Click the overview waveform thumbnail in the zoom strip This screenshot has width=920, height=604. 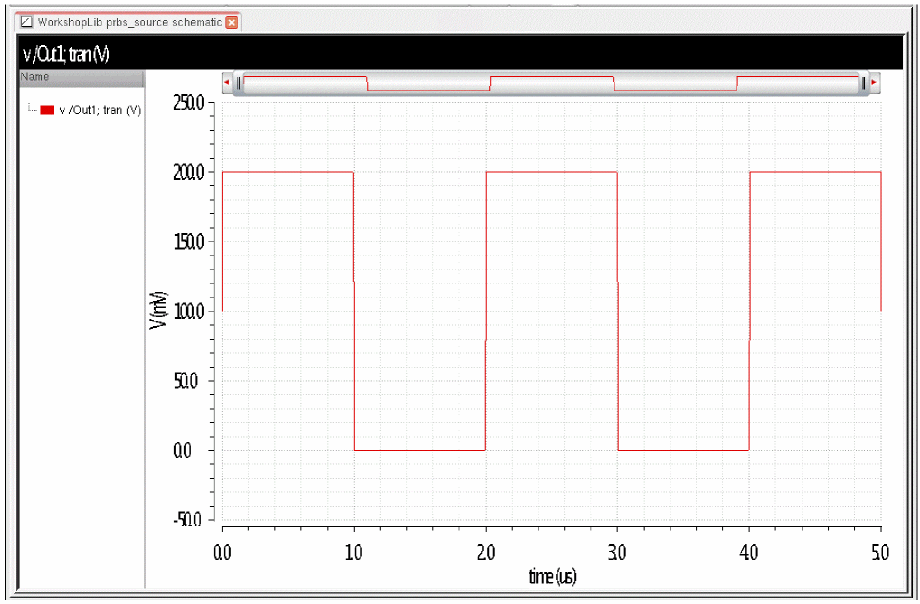[551, 83]
